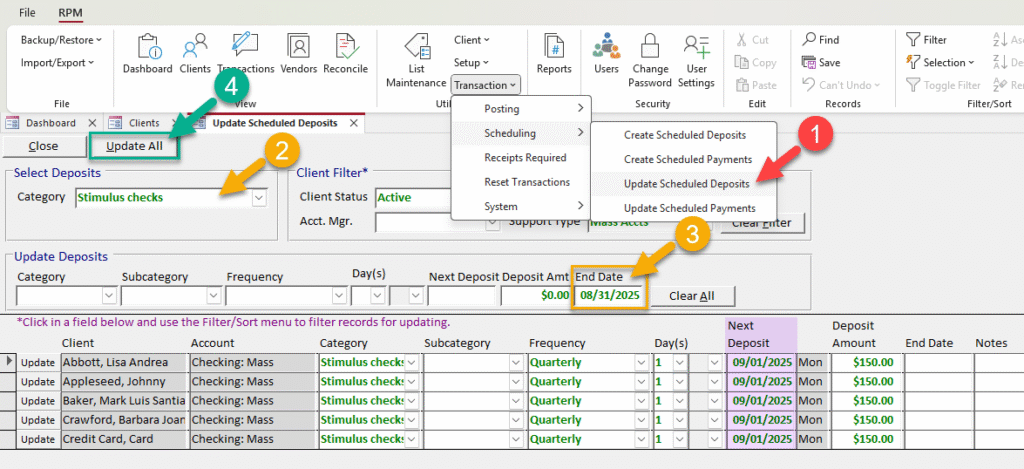Open User Settings icon
Viewport: 1024px width, 469px height.
click(696, 59)
